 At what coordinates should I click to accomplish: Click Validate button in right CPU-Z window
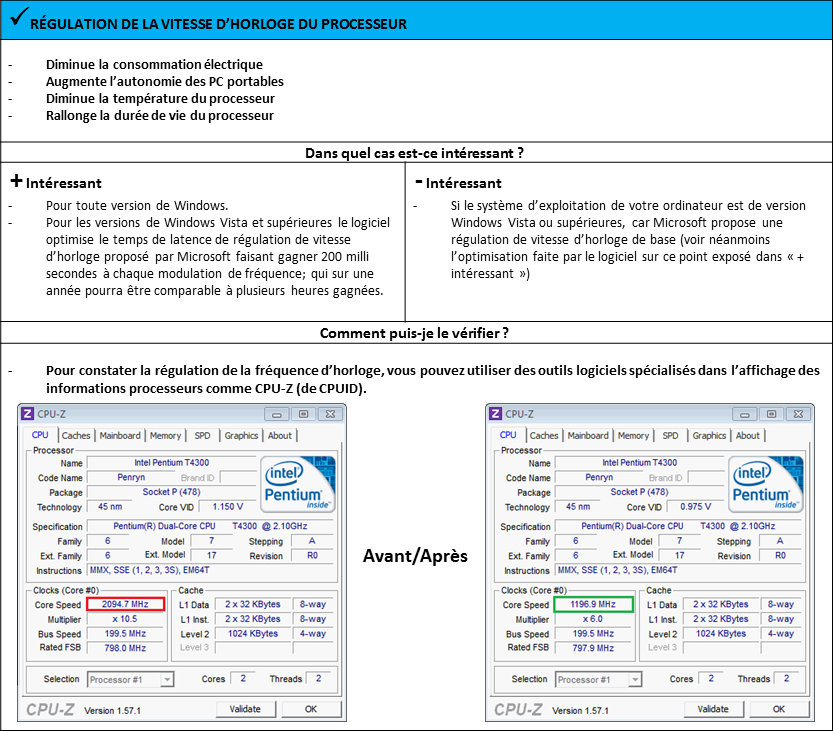714,709
